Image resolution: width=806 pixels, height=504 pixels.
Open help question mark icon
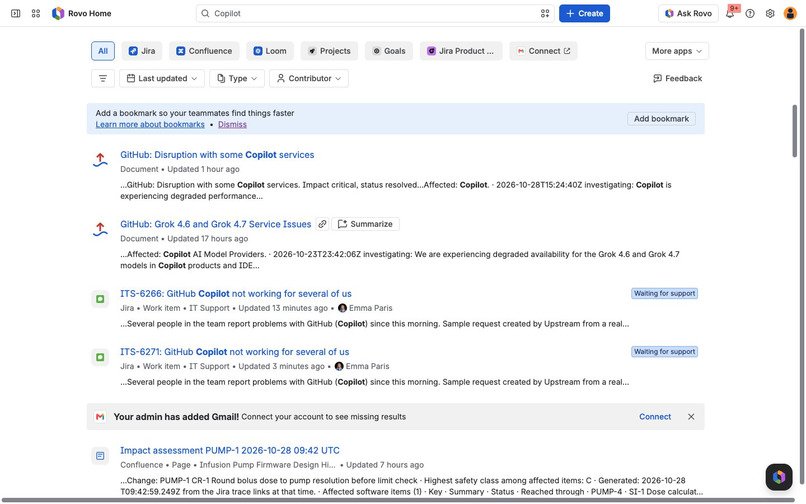point(750,13)
